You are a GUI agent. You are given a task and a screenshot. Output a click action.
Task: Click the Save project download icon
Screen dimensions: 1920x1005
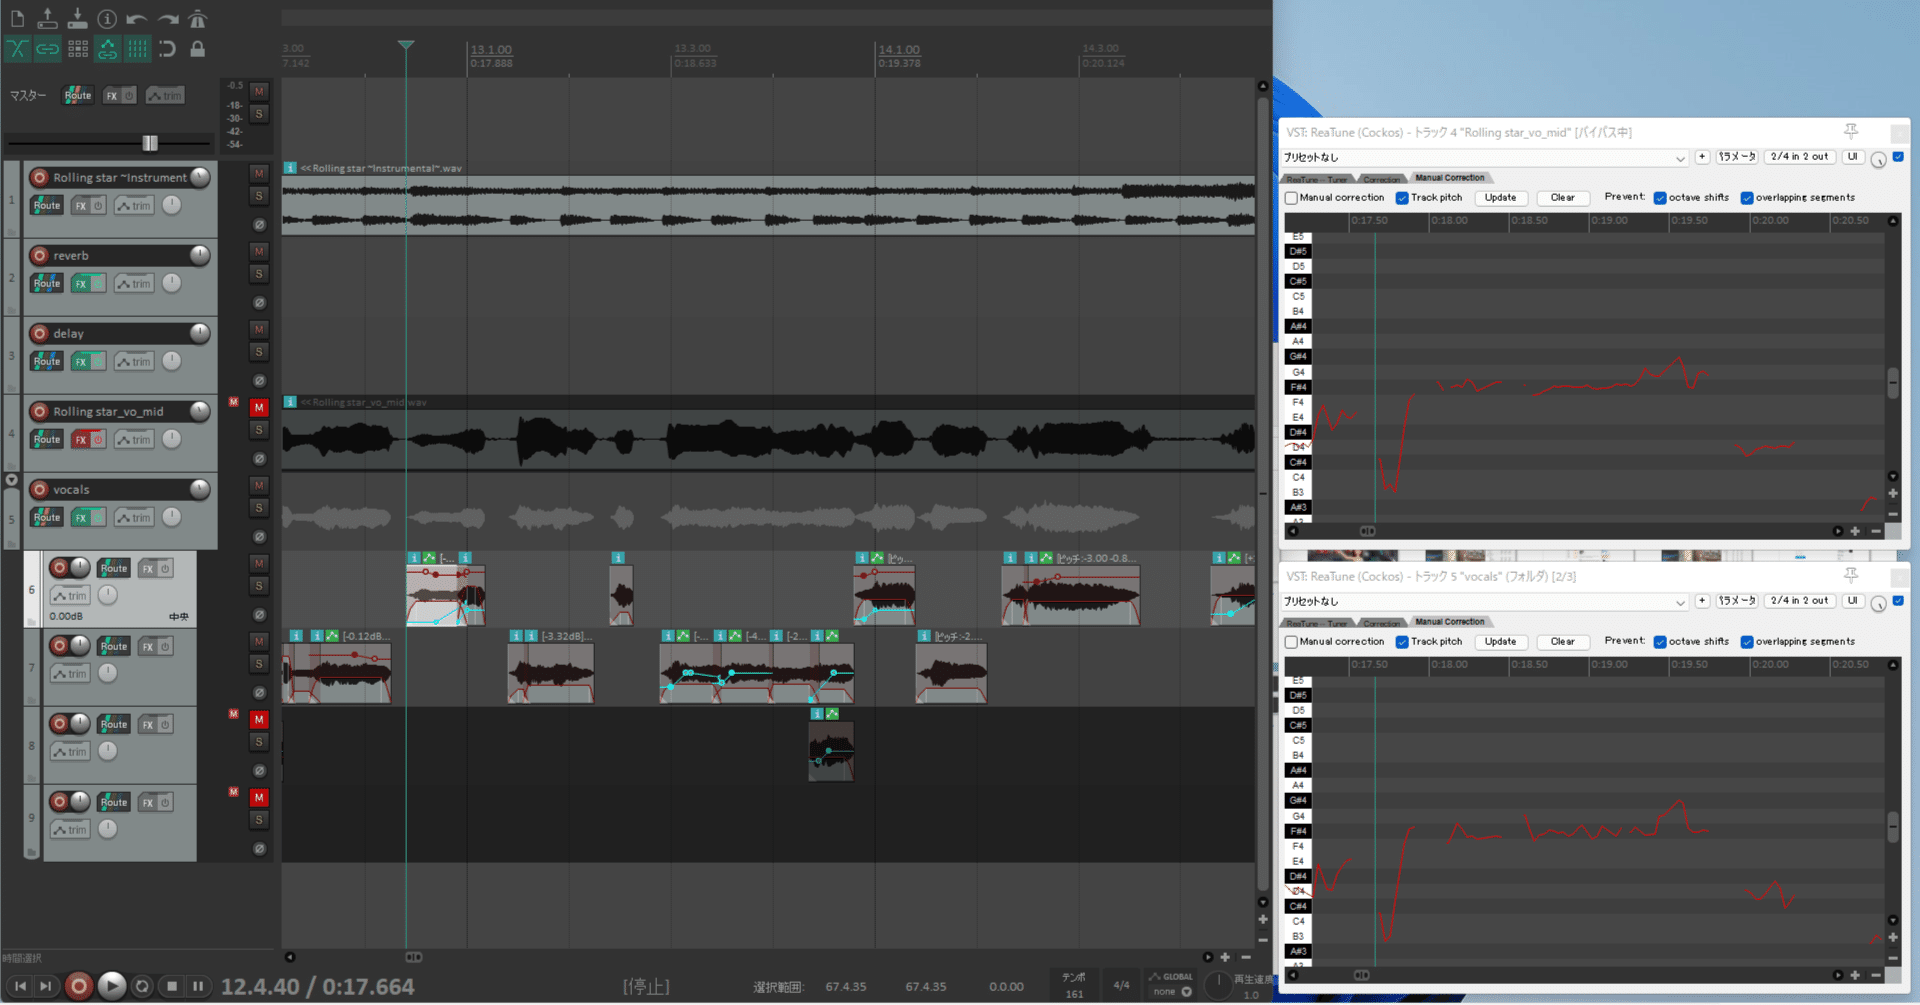77,19
